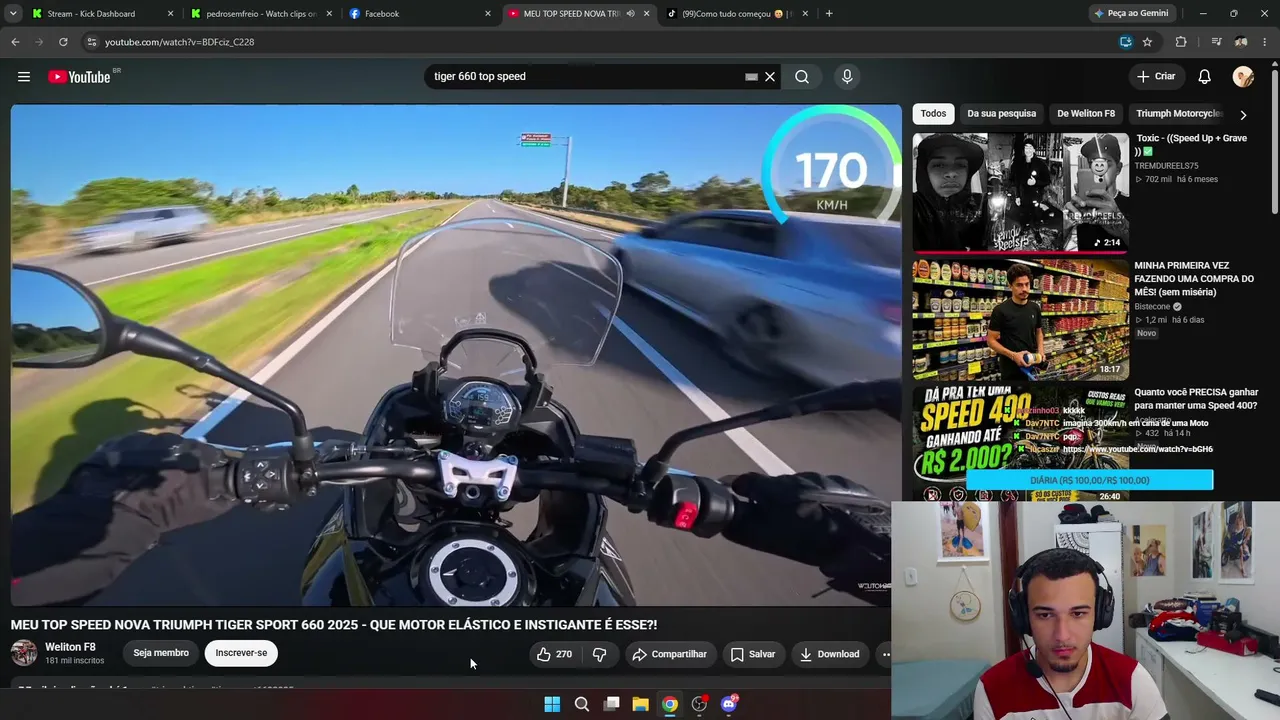
Task: Click the main video player
Action: pos(456,356)
